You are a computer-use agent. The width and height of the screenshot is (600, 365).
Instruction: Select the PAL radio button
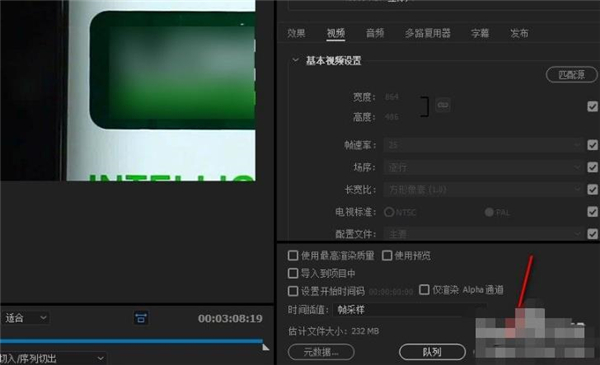(x=489, y=212)
